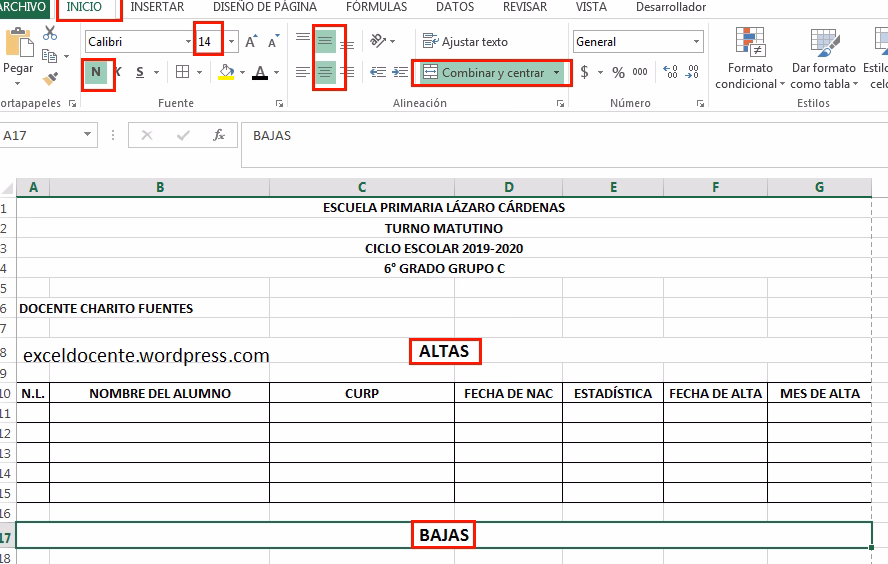Click the Insert Function fx icon
Screen dimensions: 888x564
219,135
